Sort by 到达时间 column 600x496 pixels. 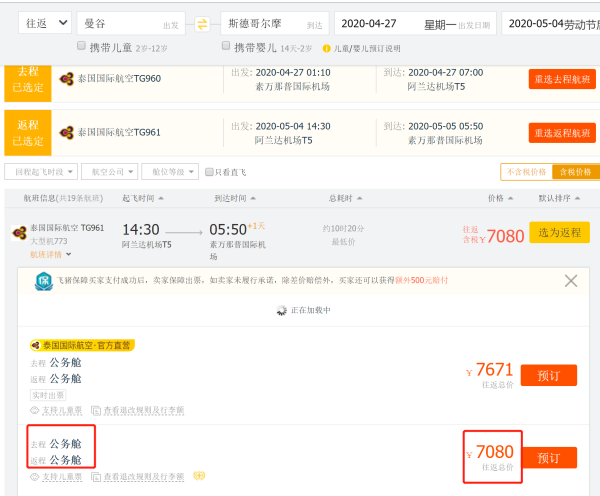pyautogui.click(x=235, y=198)
